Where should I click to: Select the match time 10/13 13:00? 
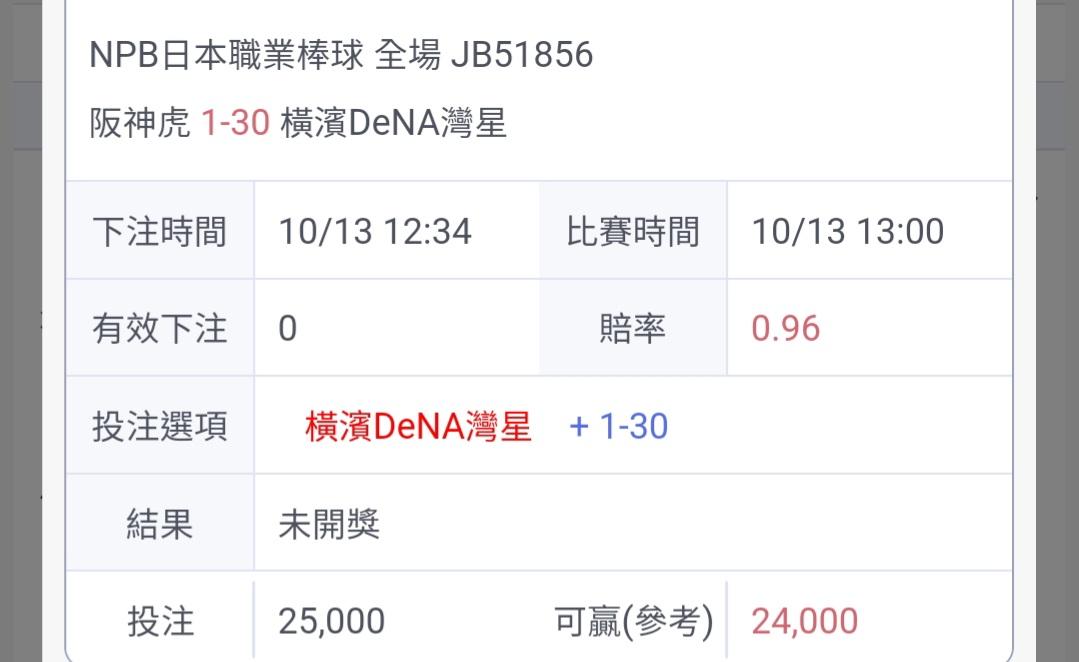pyautogui.click(x=848, y=231)
